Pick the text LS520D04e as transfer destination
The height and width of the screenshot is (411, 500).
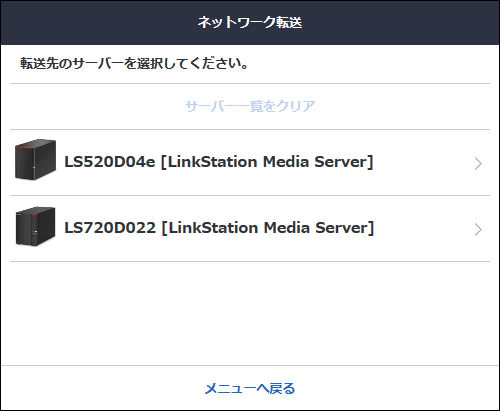click(x=110, y=162)
